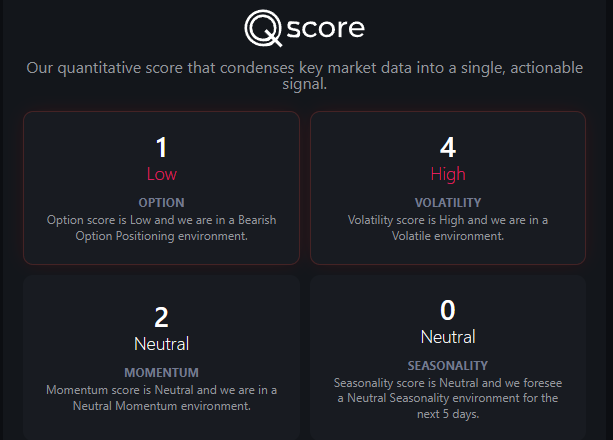Screen dimensions: 613x440
Task: Select the red 'Low' option rating
Action: pyautogui.click(x=161, y=174)
